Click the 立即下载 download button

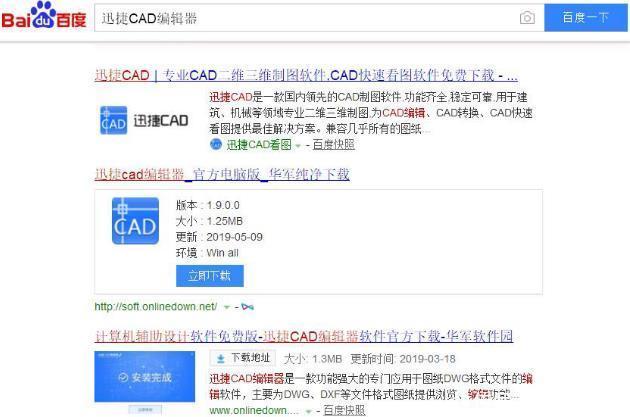pos(210,276)
